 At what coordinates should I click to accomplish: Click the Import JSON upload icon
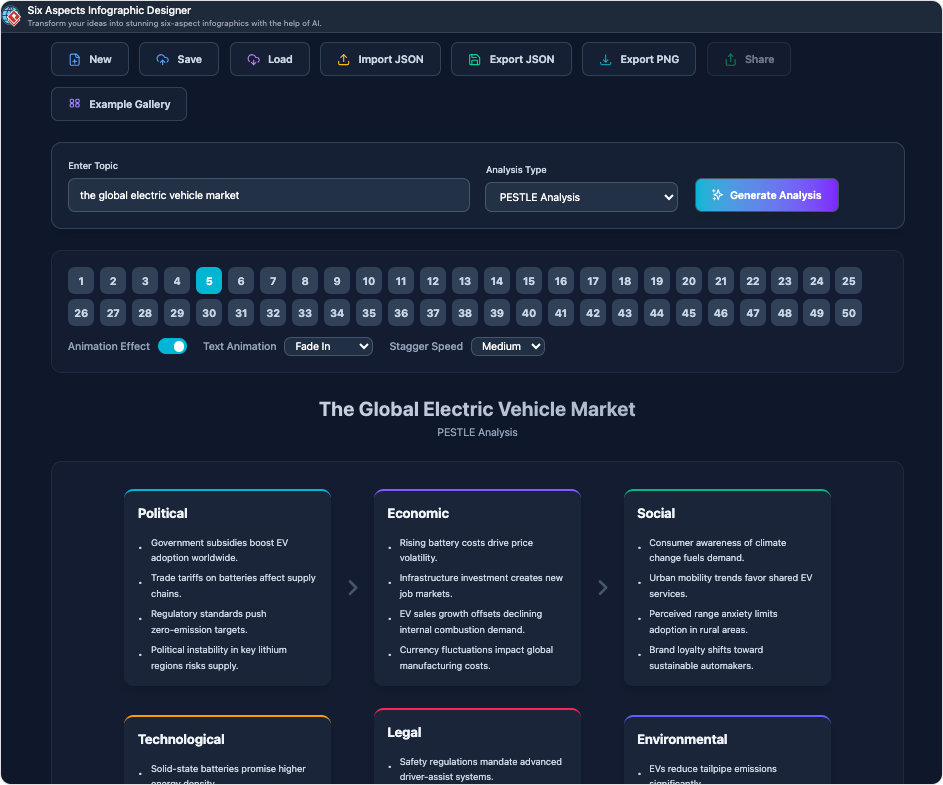tap(344, 60)
